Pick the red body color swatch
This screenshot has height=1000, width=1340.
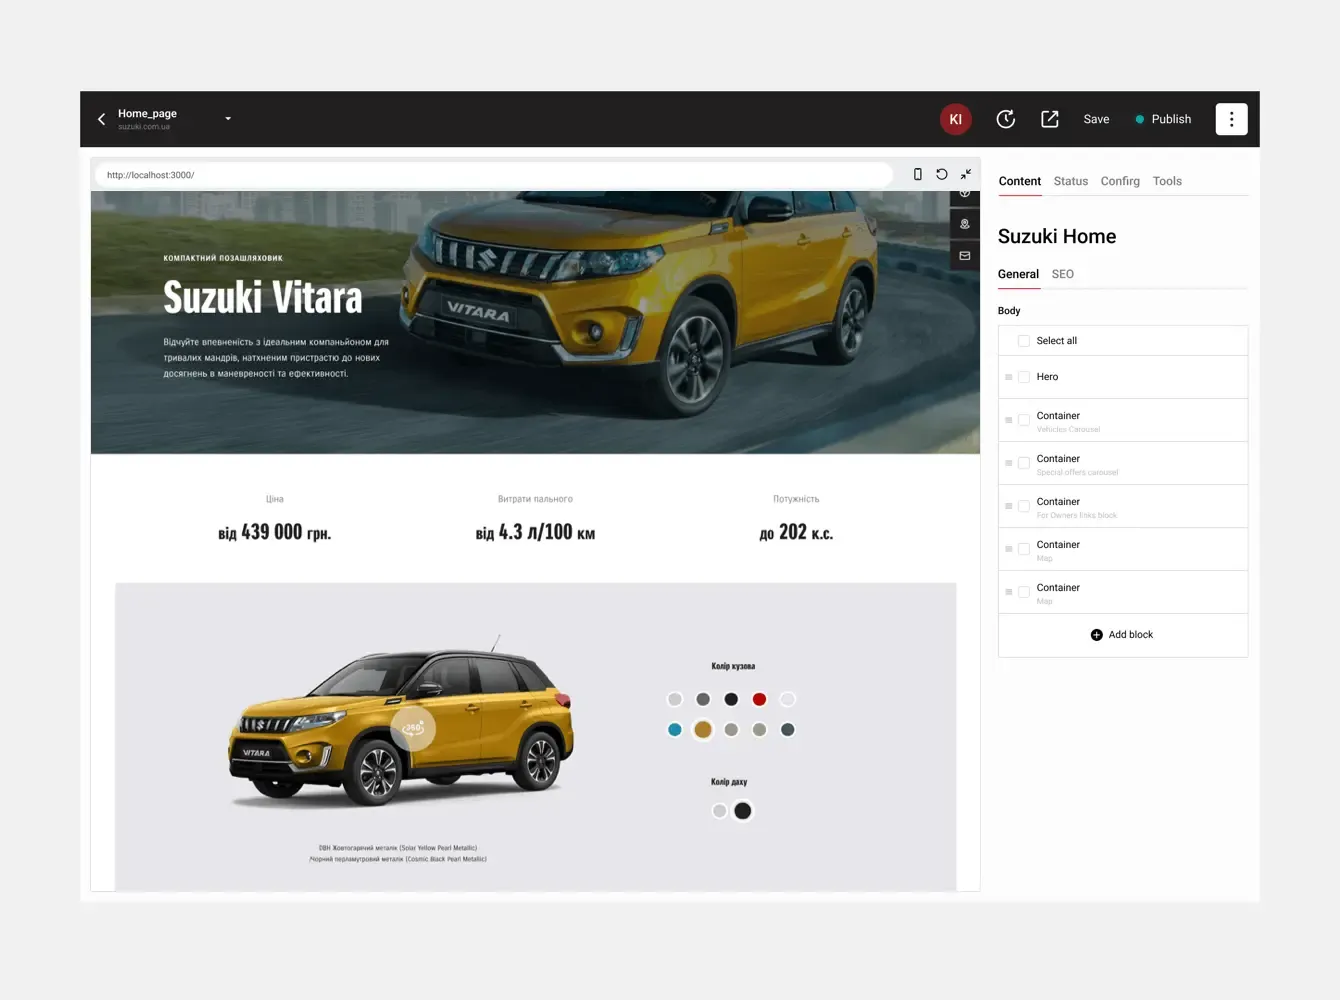coord(759,699)
